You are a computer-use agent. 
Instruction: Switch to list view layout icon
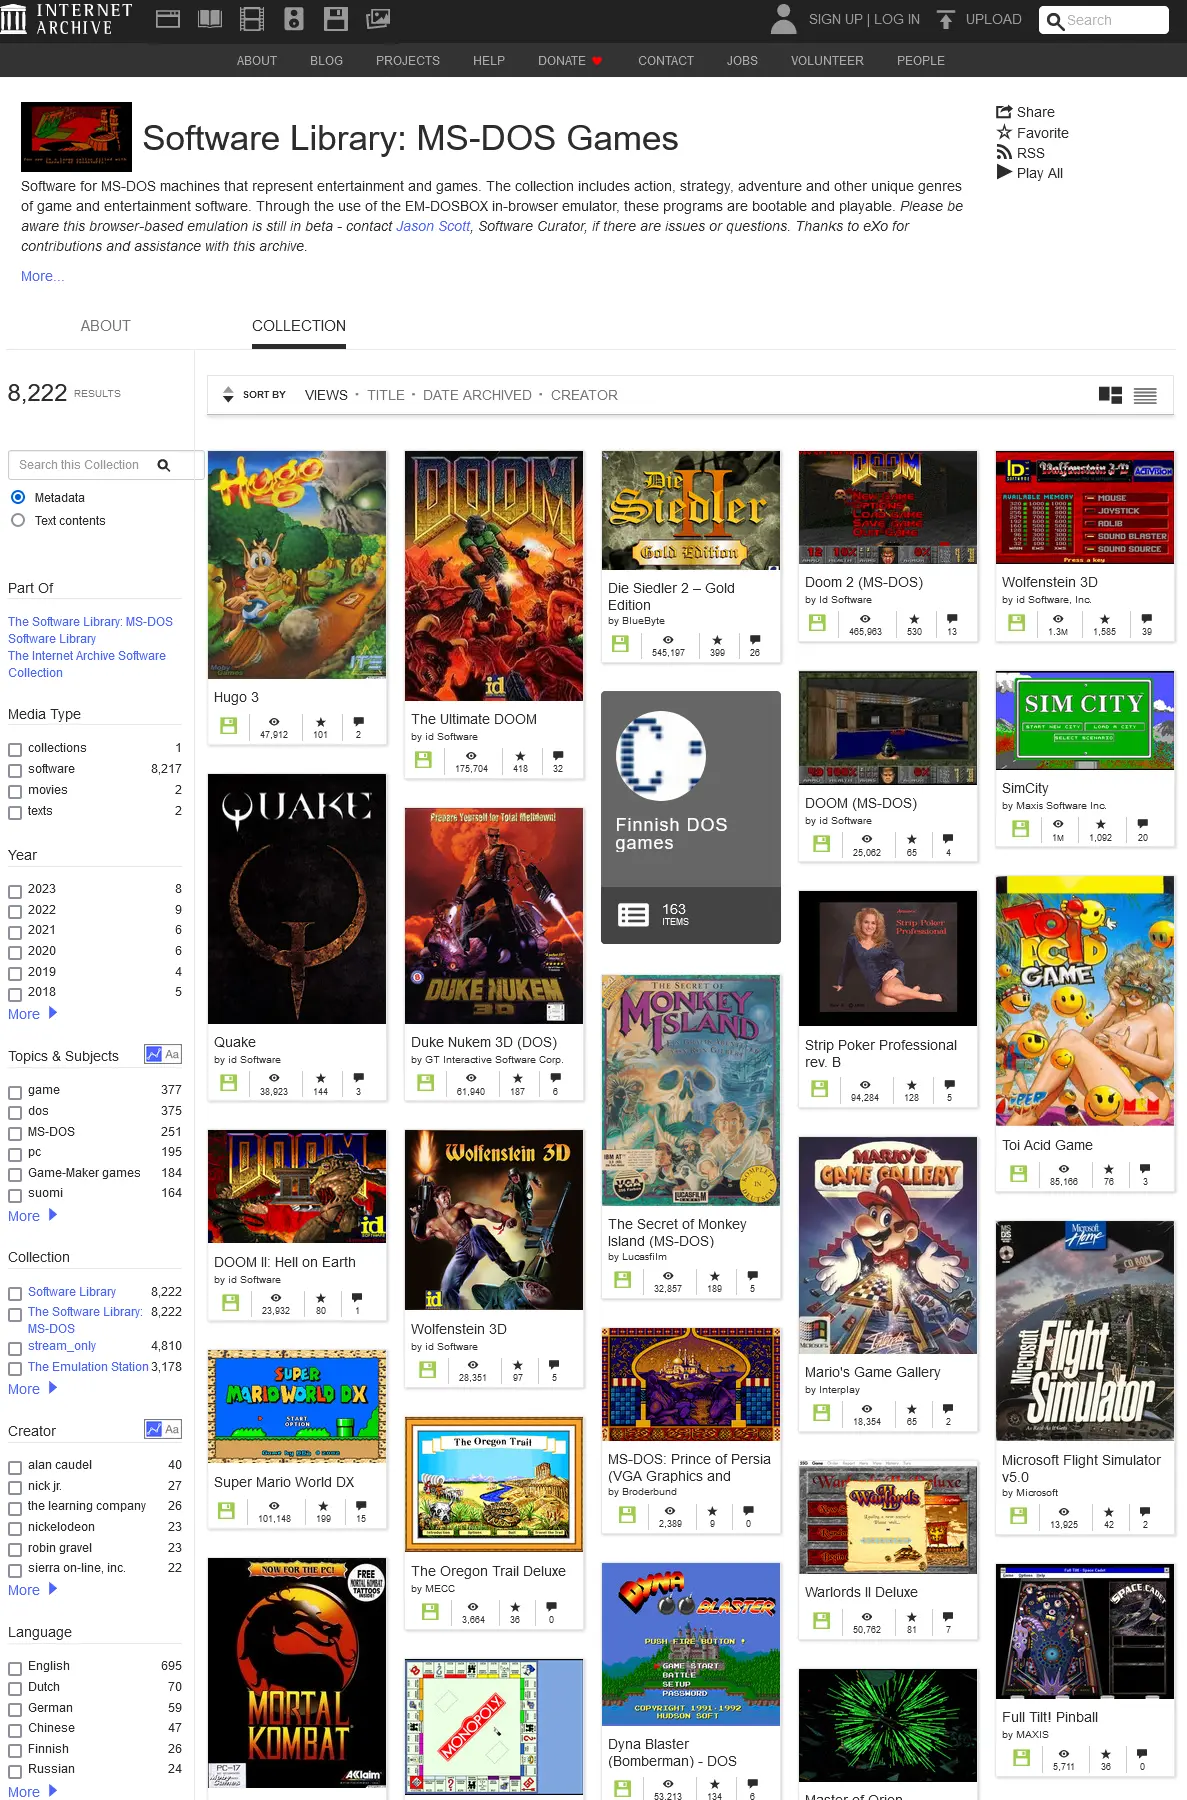[1145, 396]
